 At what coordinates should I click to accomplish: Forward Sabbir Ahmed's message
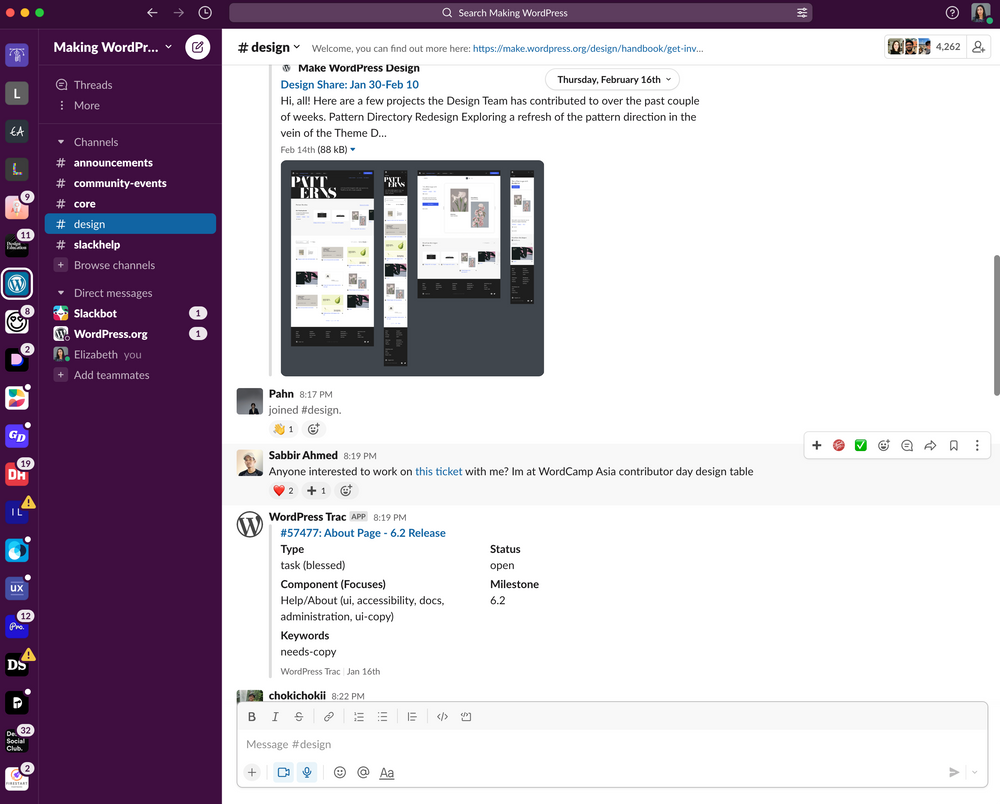click(x=930, y=445)
